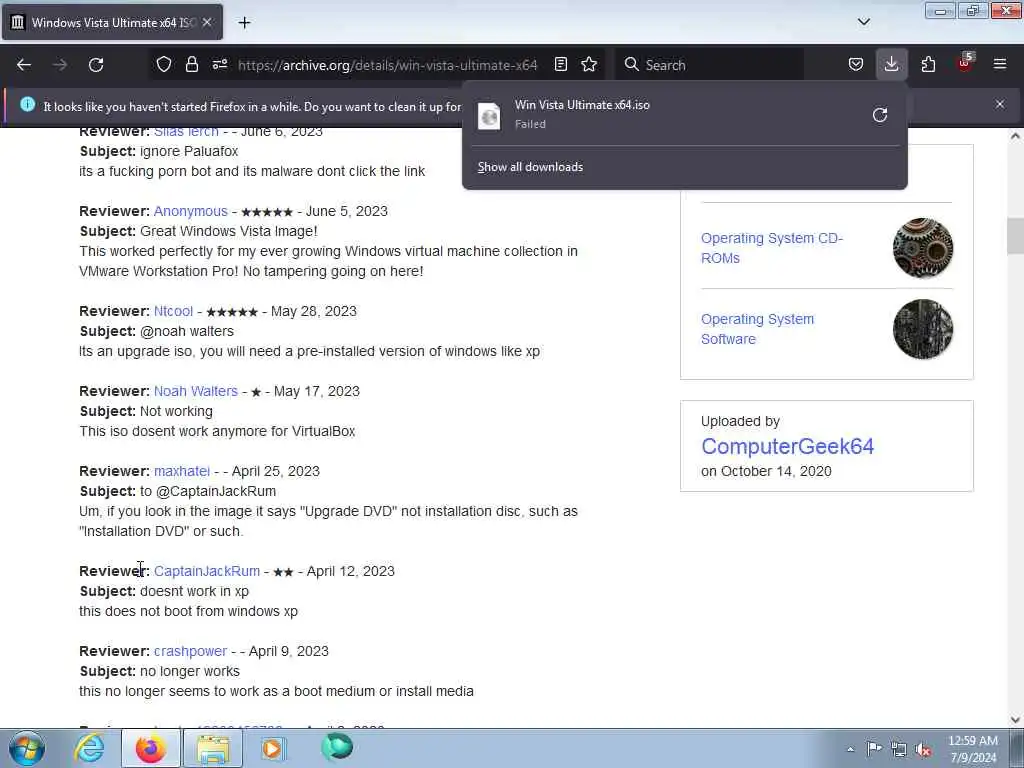Toggle reader view icon
The height and width of the screenshot is (768, 1024).
point(560,65)
